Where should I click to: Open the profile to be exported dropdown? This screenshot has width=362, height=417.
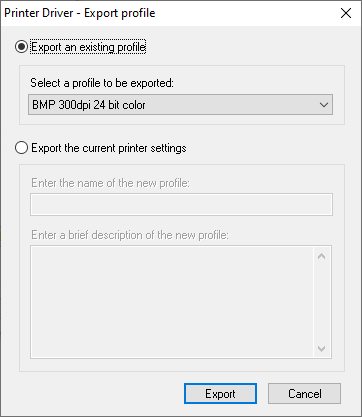180,105
